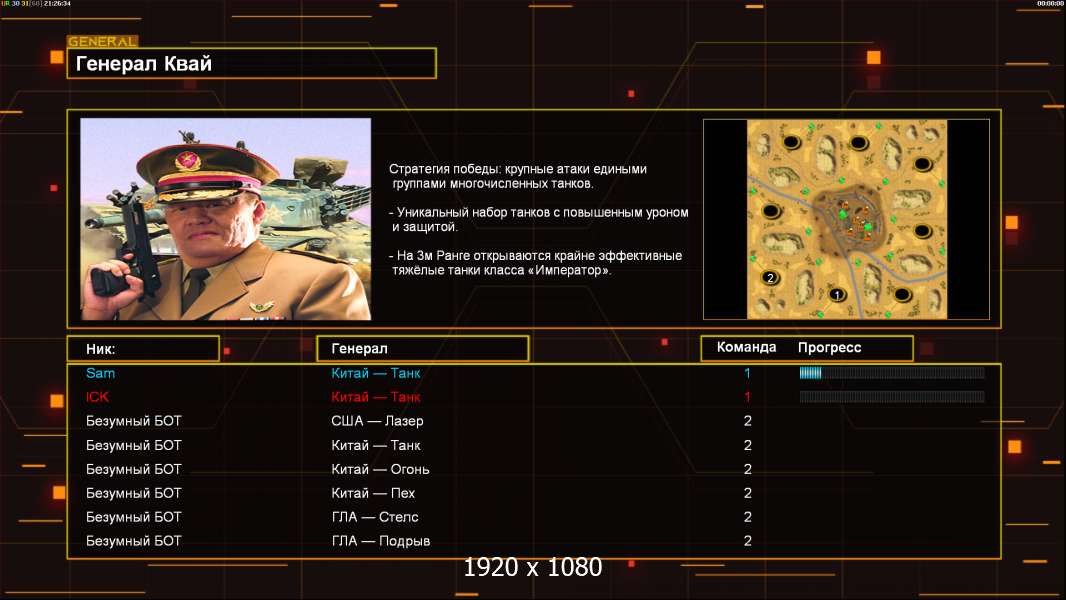Select the 'Ник:' column header
Viewport: 1066px width, 600px height.
(x=143, y=349)
